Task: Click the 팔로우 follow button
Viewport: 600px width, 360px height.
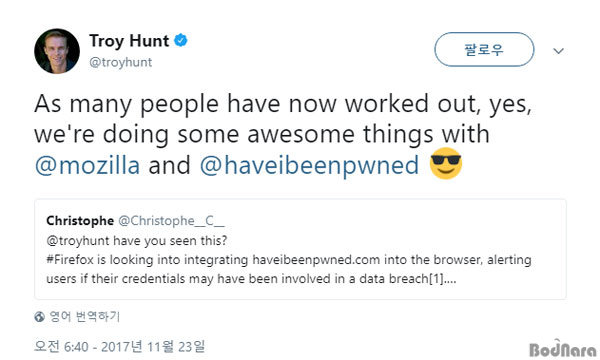Action: pyautogui.click(x=484, y=49)
